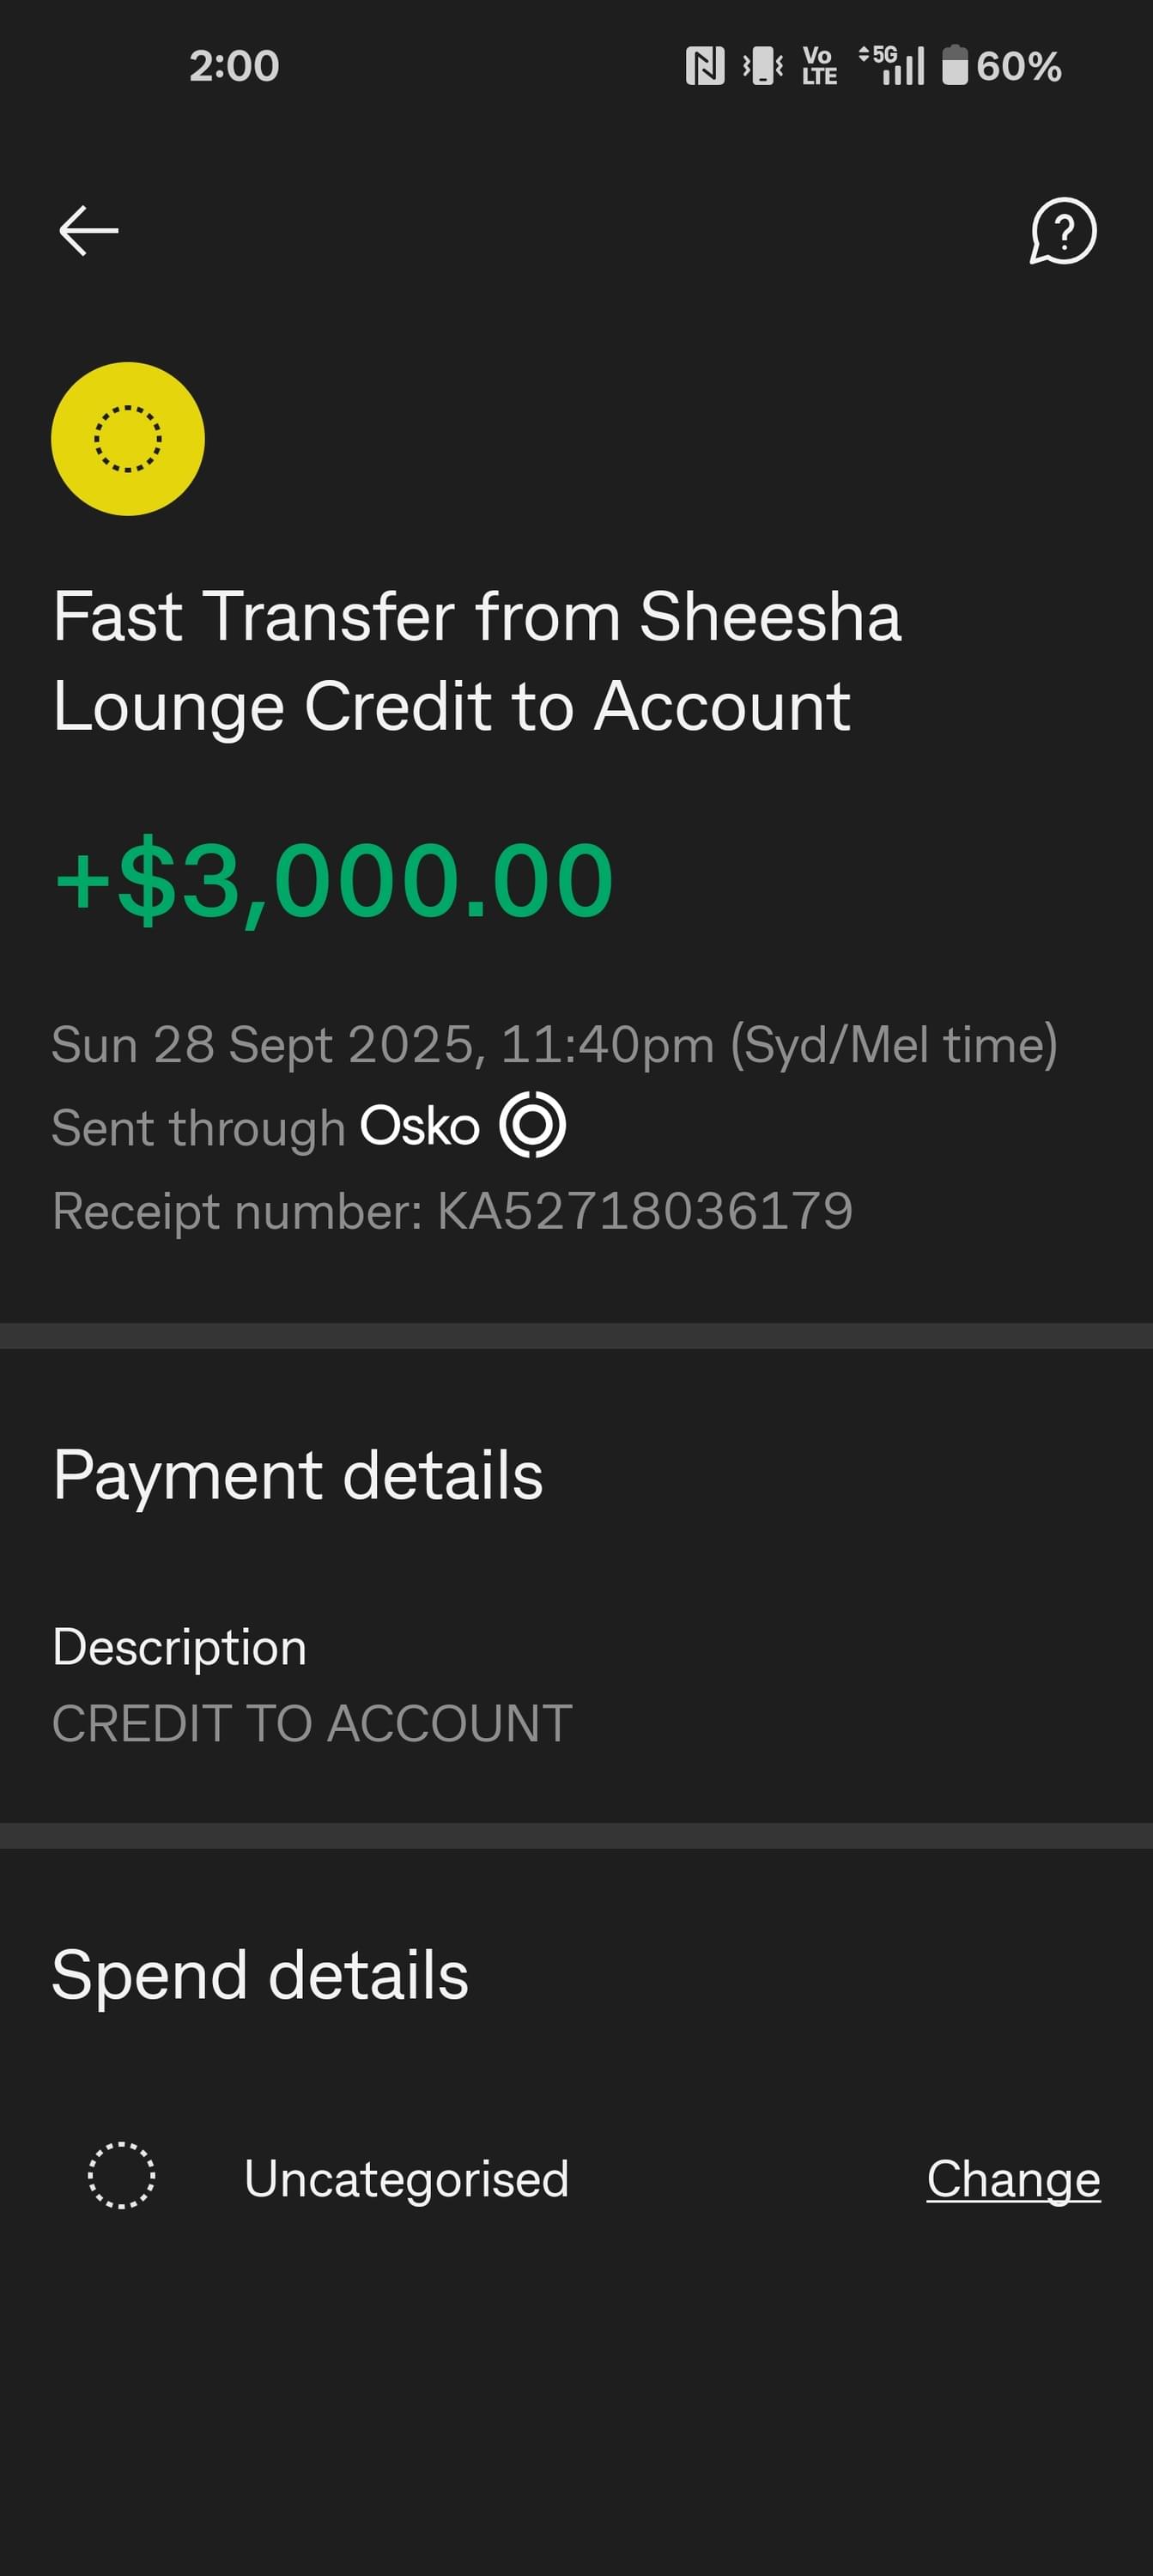
Task: Tap the back arrow
Action: (x=89, y=230)
